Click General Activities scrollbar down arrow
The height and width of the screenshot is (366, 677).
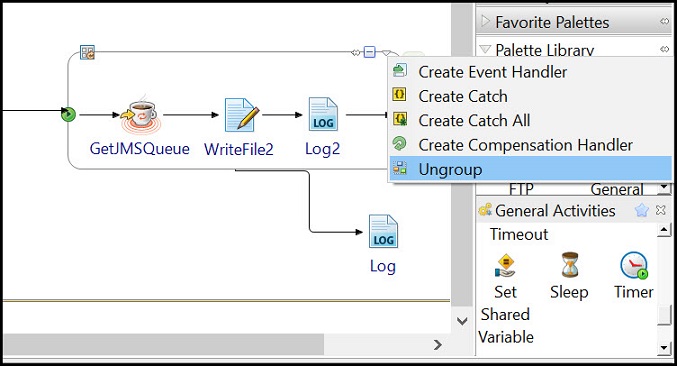tap(664, 348)
